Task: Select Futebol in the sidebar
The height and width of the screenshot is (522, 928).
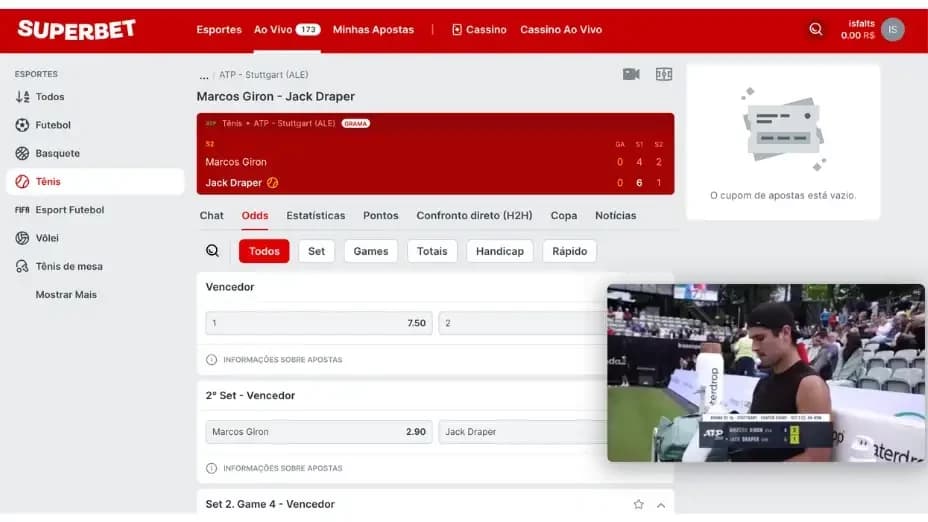Action: 95,125
